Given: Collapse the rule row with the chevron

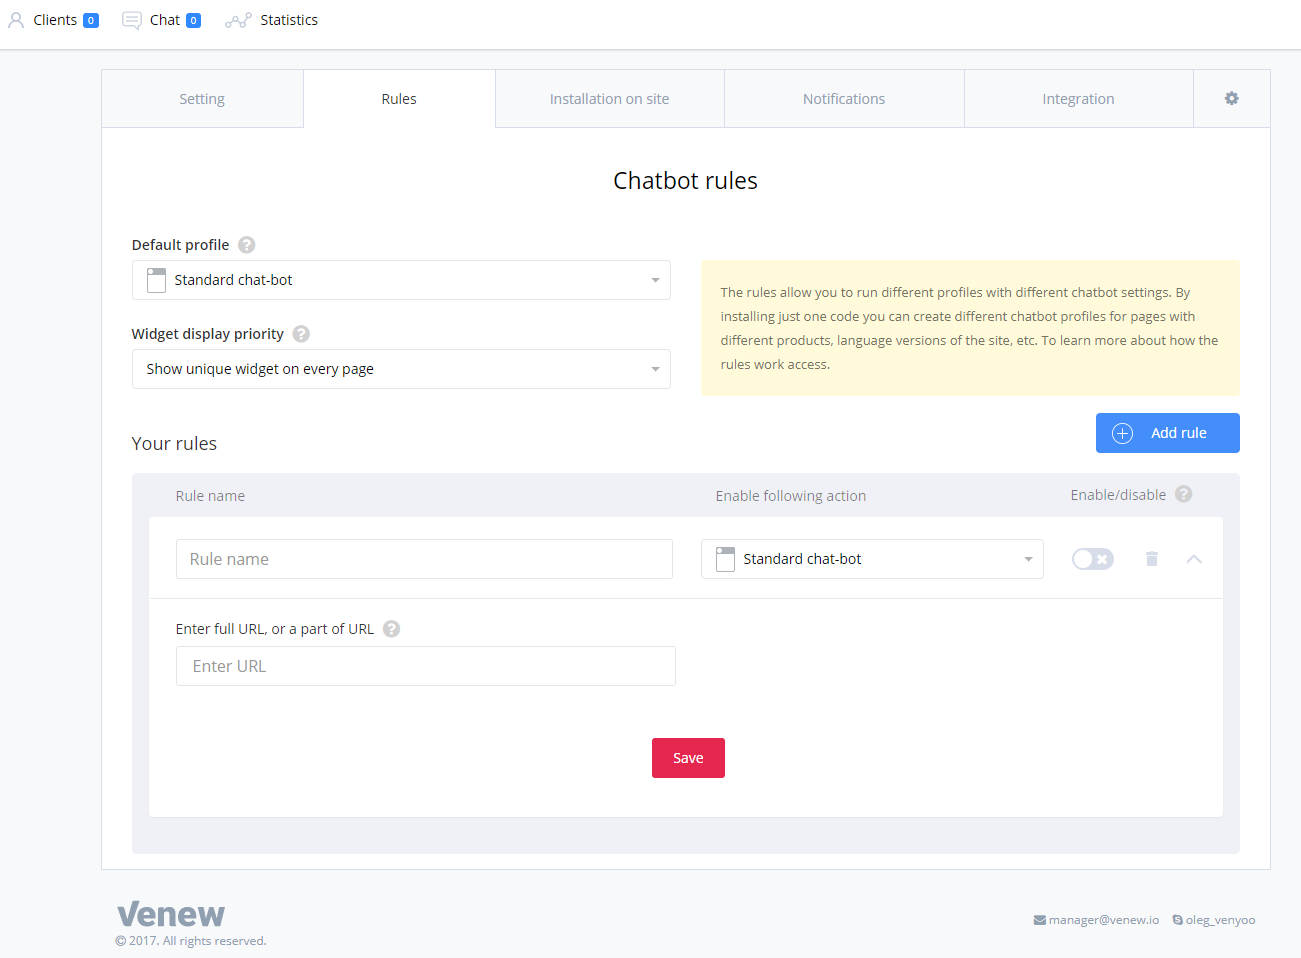Looking at the screenshot, I should [x=1194, y=558].
